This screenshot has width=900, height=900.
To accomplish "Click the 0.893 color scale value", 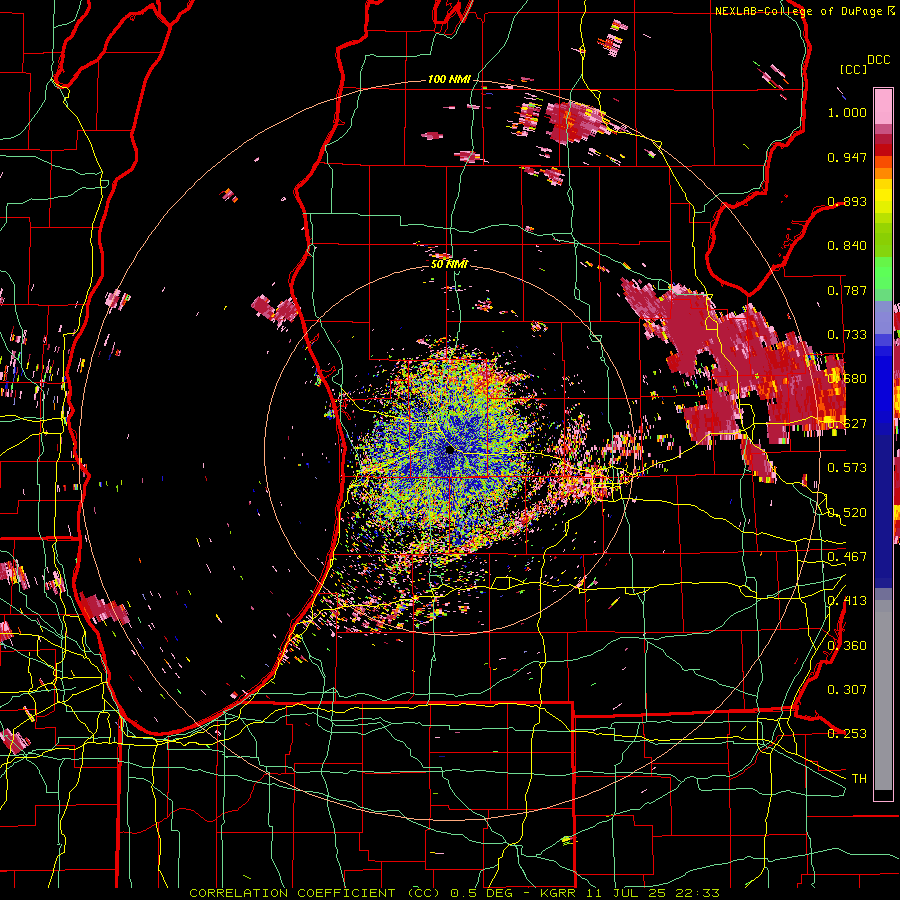I will (x=847, y=201).
